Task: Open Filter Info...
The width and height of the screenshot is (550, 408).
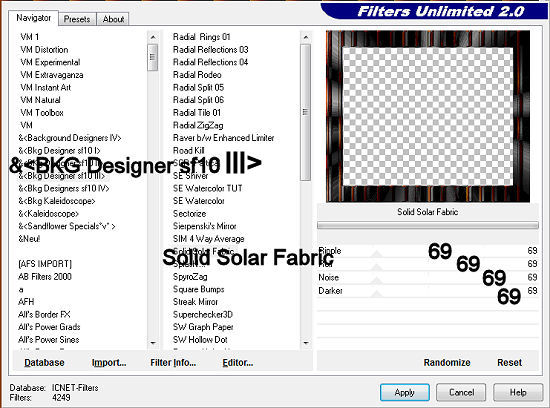Action: coord(173,362)
